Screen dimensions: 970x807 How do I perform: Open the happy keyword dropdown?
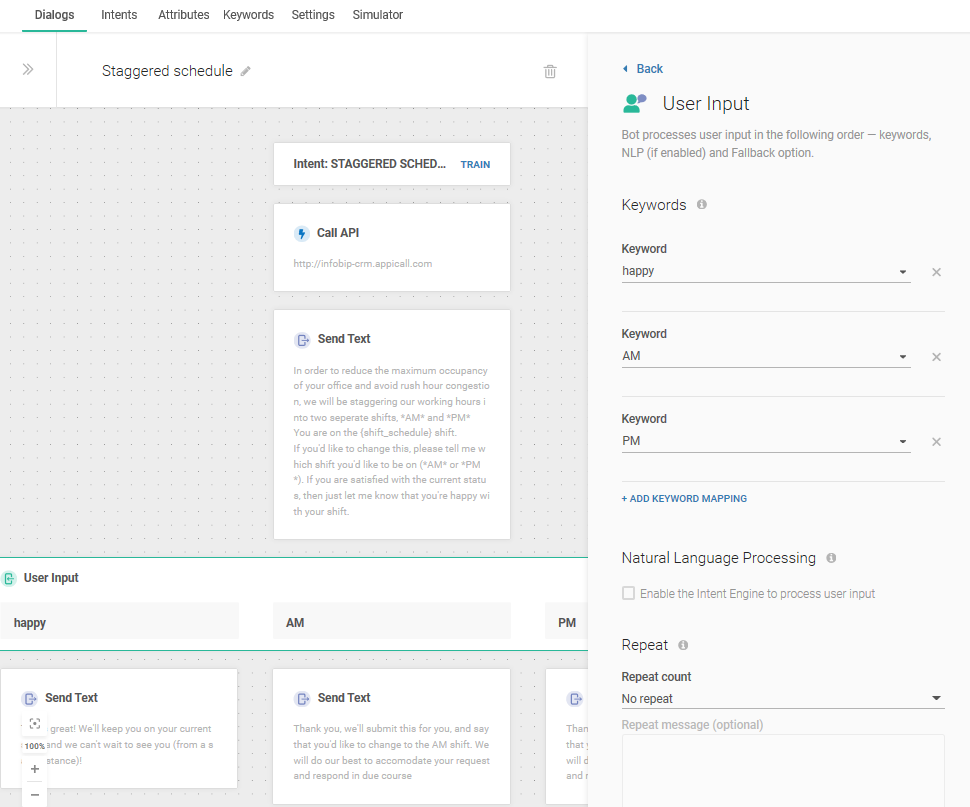click(902, 272)
